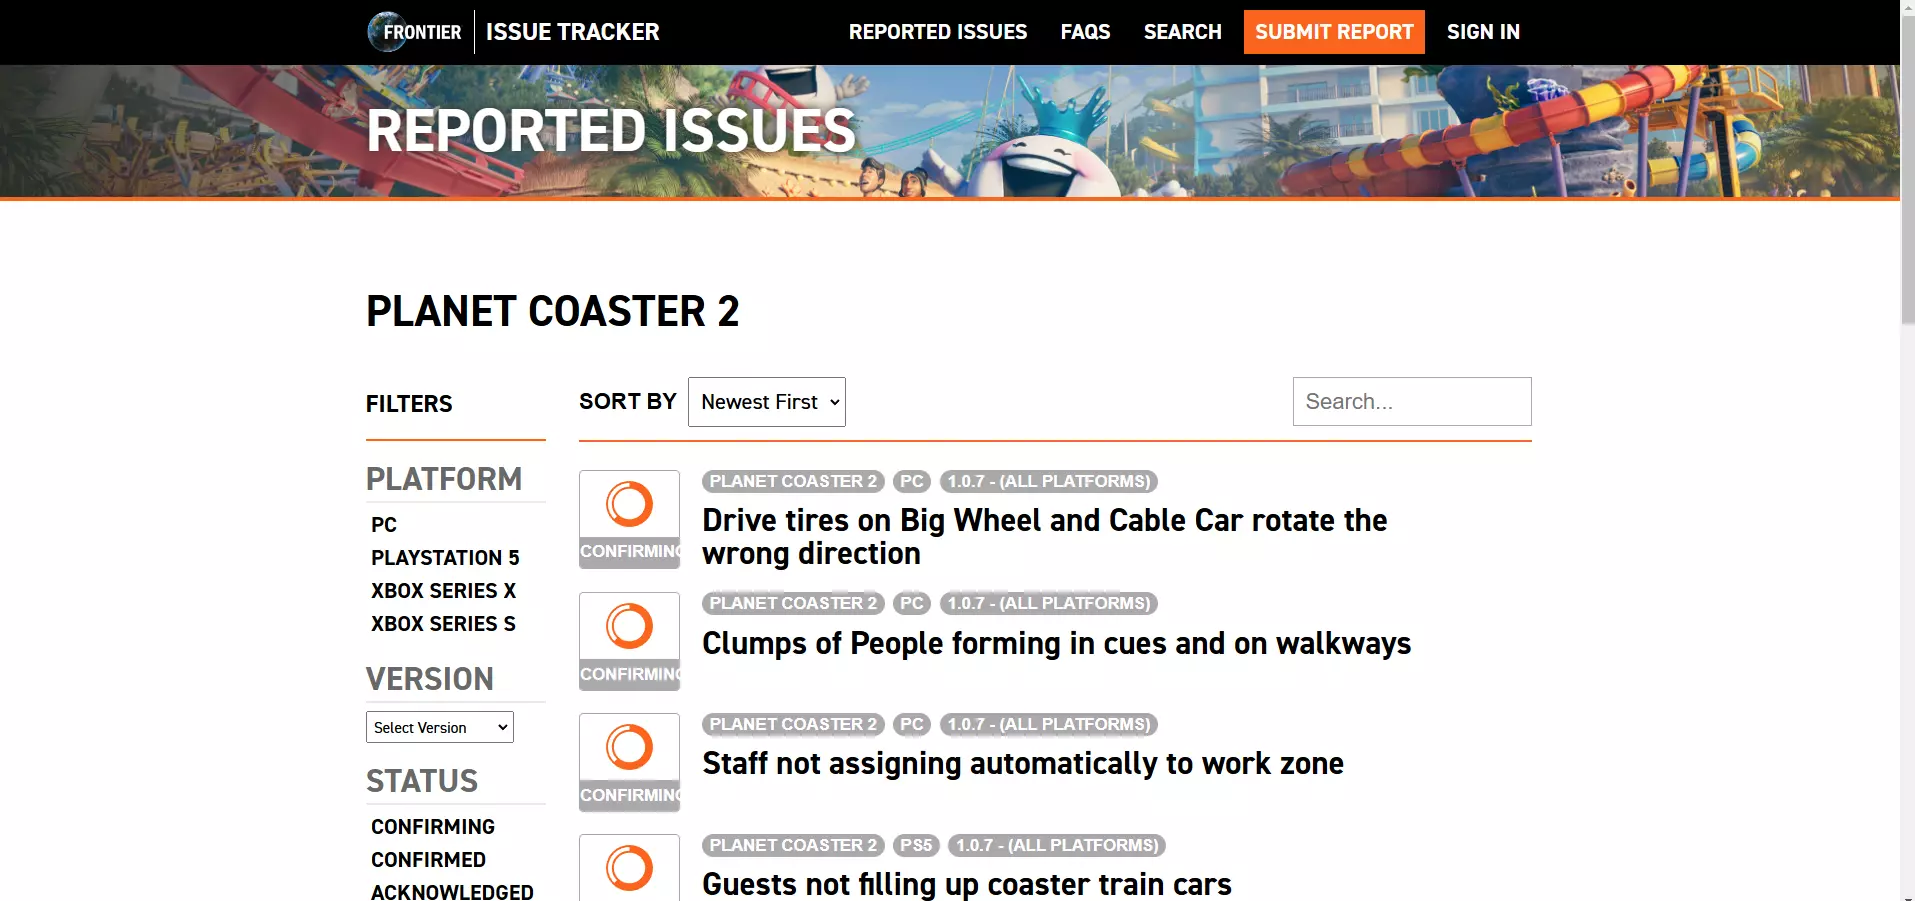Open the Staff not assigning automatically issue
Viewport: 1915px width, 901px height.
(1023, 763)
